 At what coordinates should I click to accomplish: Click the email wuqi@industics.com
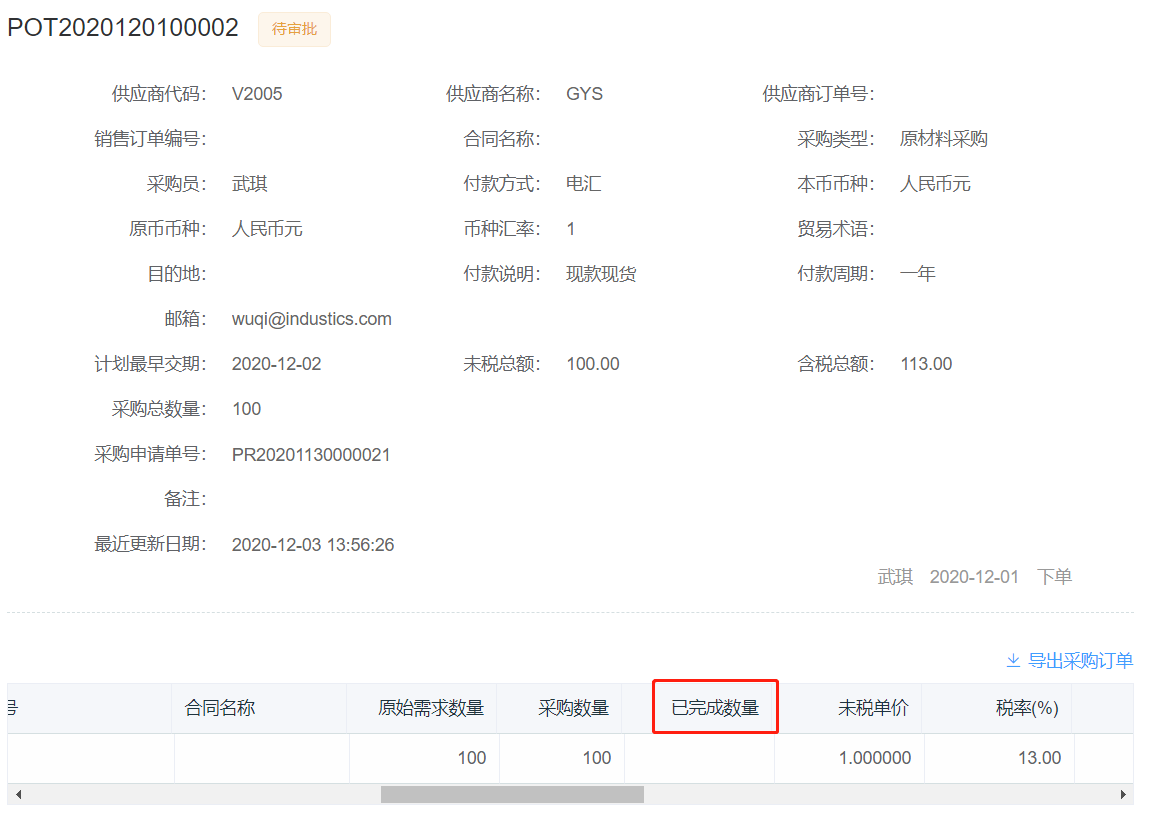311,319
